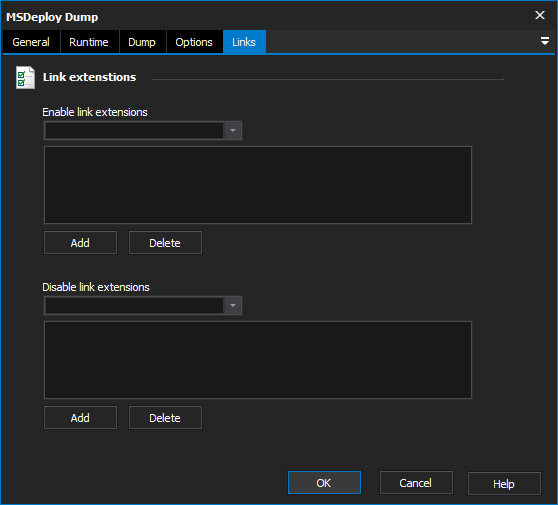
Task: Close the MSDeploy Dump dialog
Action: (x=540, y=15)
